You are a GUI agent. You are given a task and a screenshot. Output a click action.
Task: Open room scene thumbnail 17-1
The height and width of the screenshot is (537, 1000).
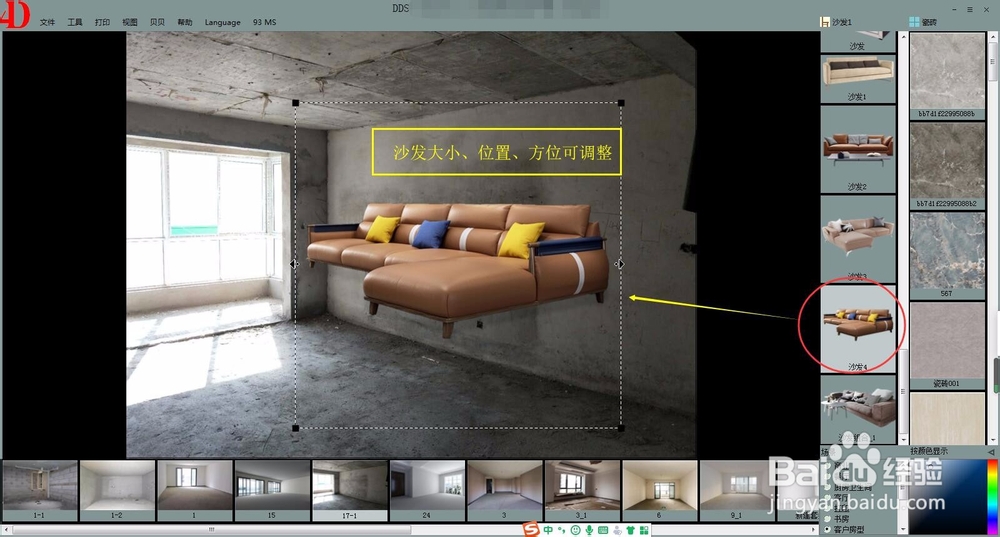coord(349,490)
